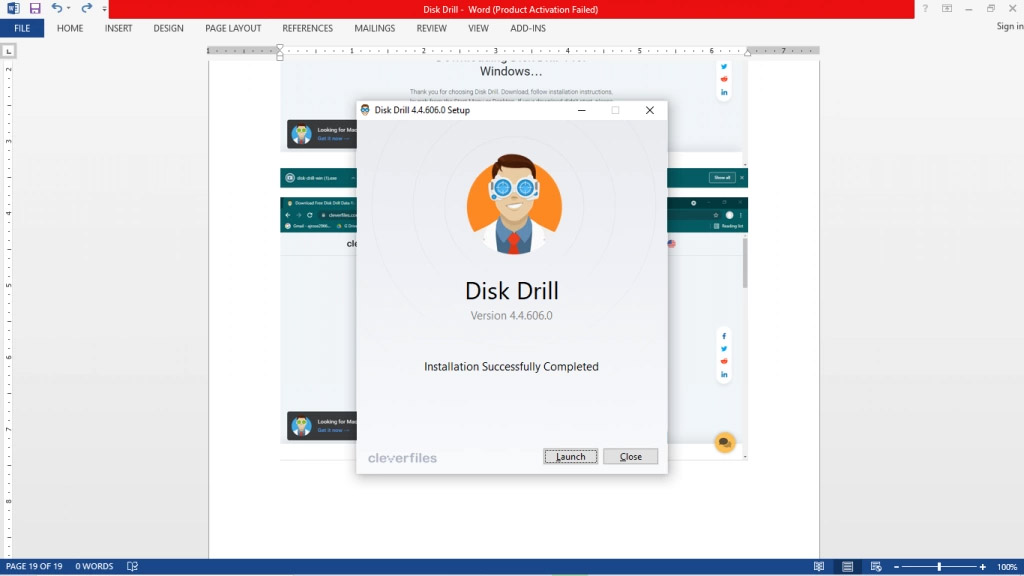The image size is (1024, 576).
Task: Open Ribbon Display Options
Action: (947, 8)
